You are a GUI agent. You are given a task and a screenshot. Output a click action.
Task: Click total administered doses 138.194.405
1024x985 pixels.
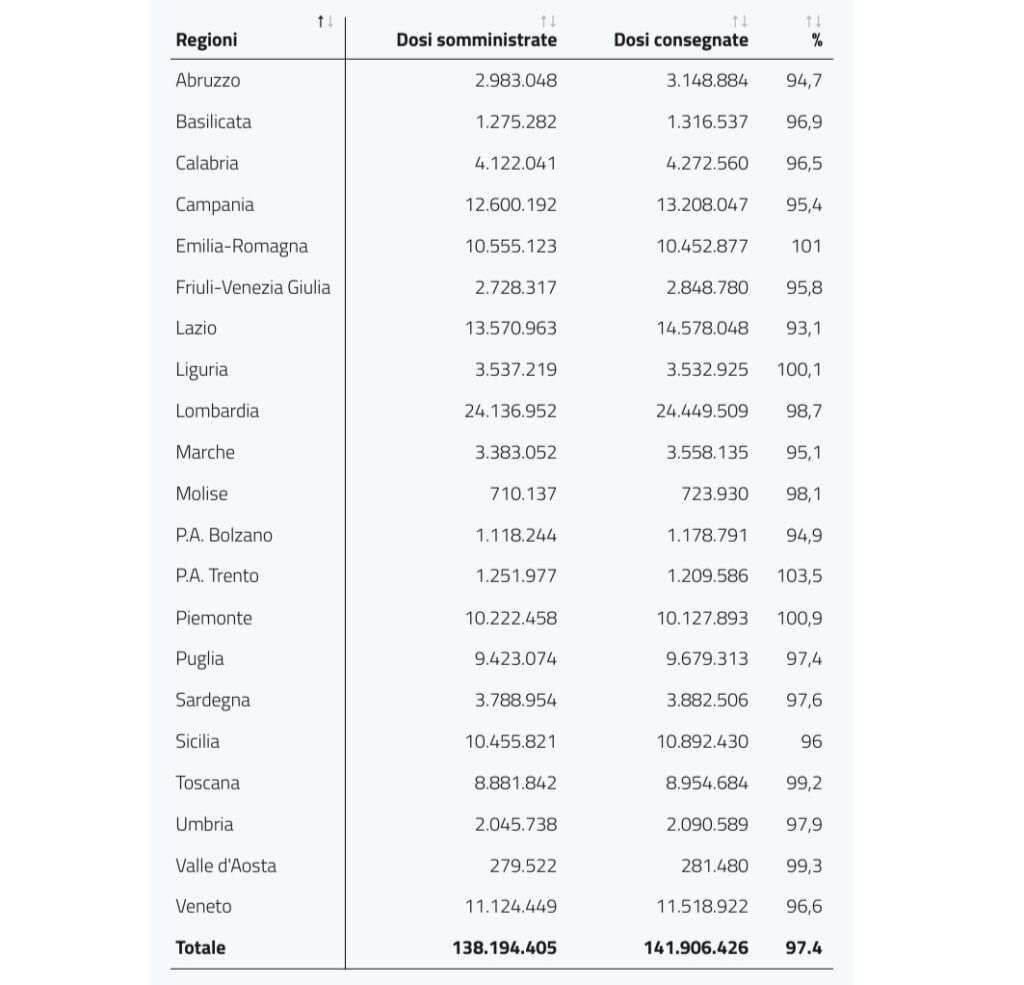[x=505, y=948]
